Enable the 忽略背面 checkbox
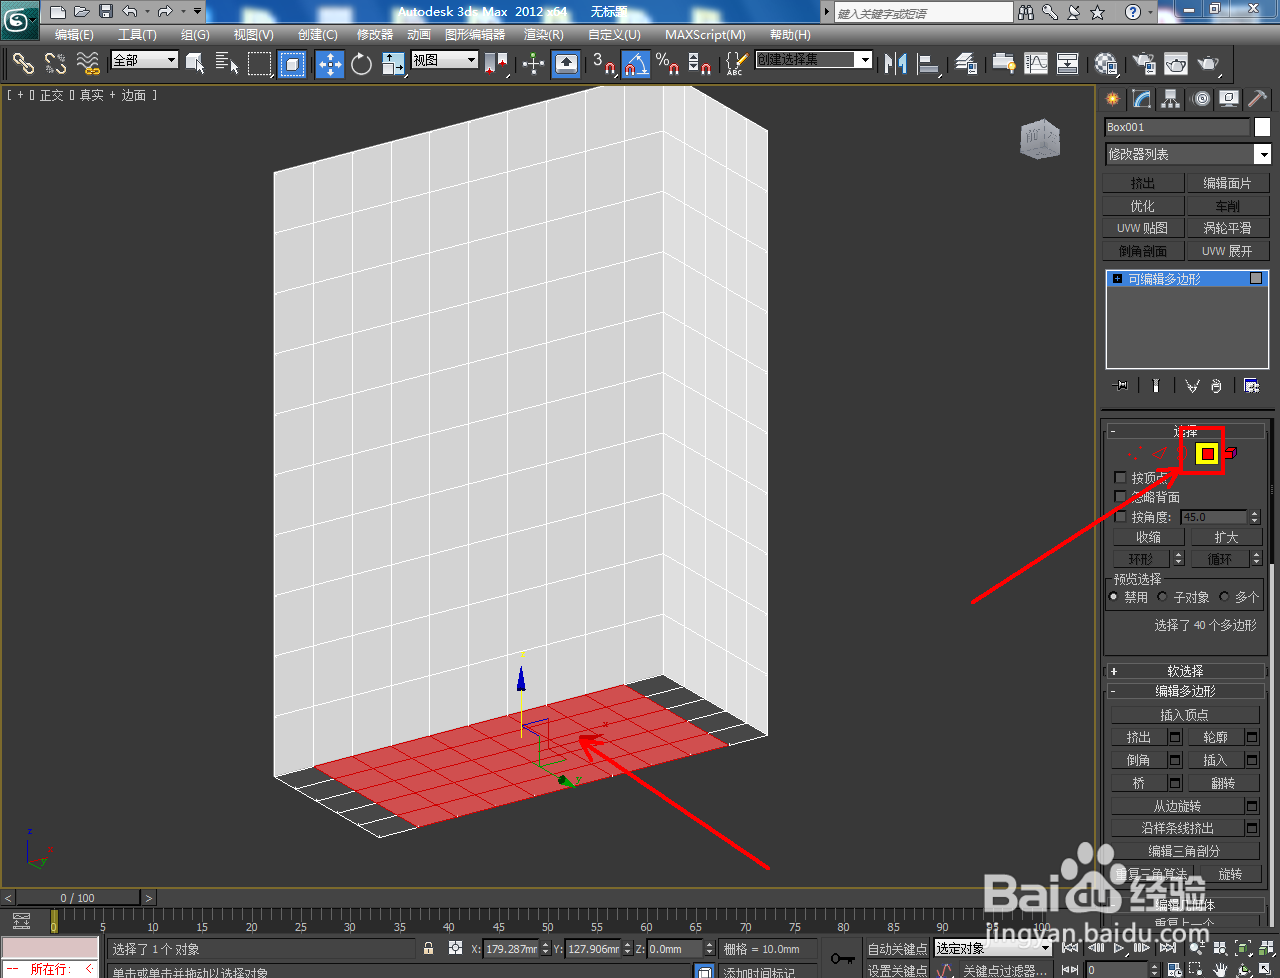This screenshot has height=978, width=1280. point(1120,497)
